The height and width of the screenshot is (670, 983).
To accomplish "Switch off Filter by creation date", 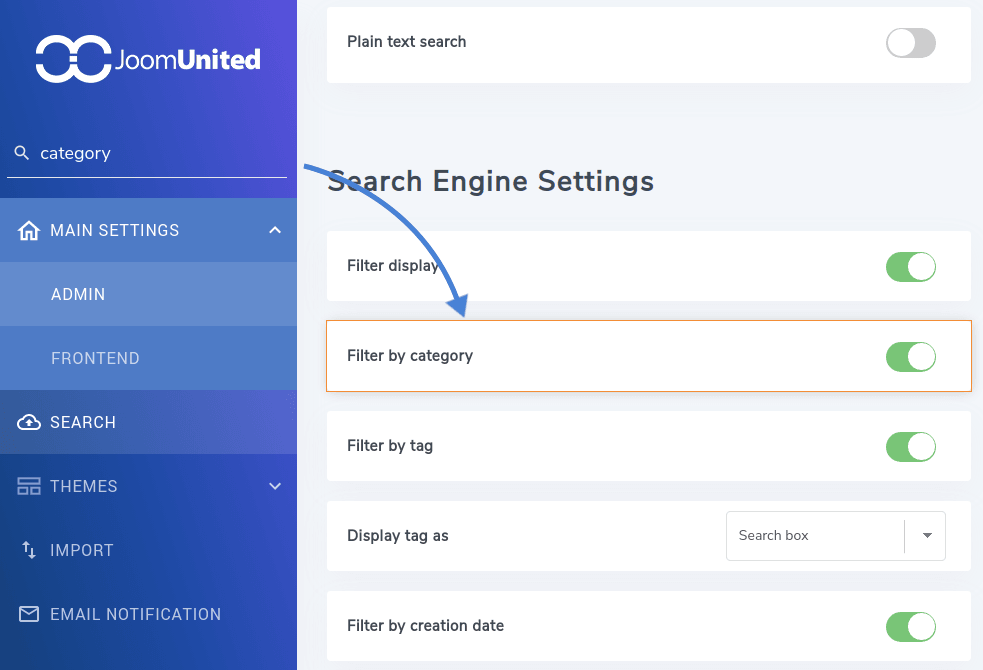I will (x=910, y=626).
